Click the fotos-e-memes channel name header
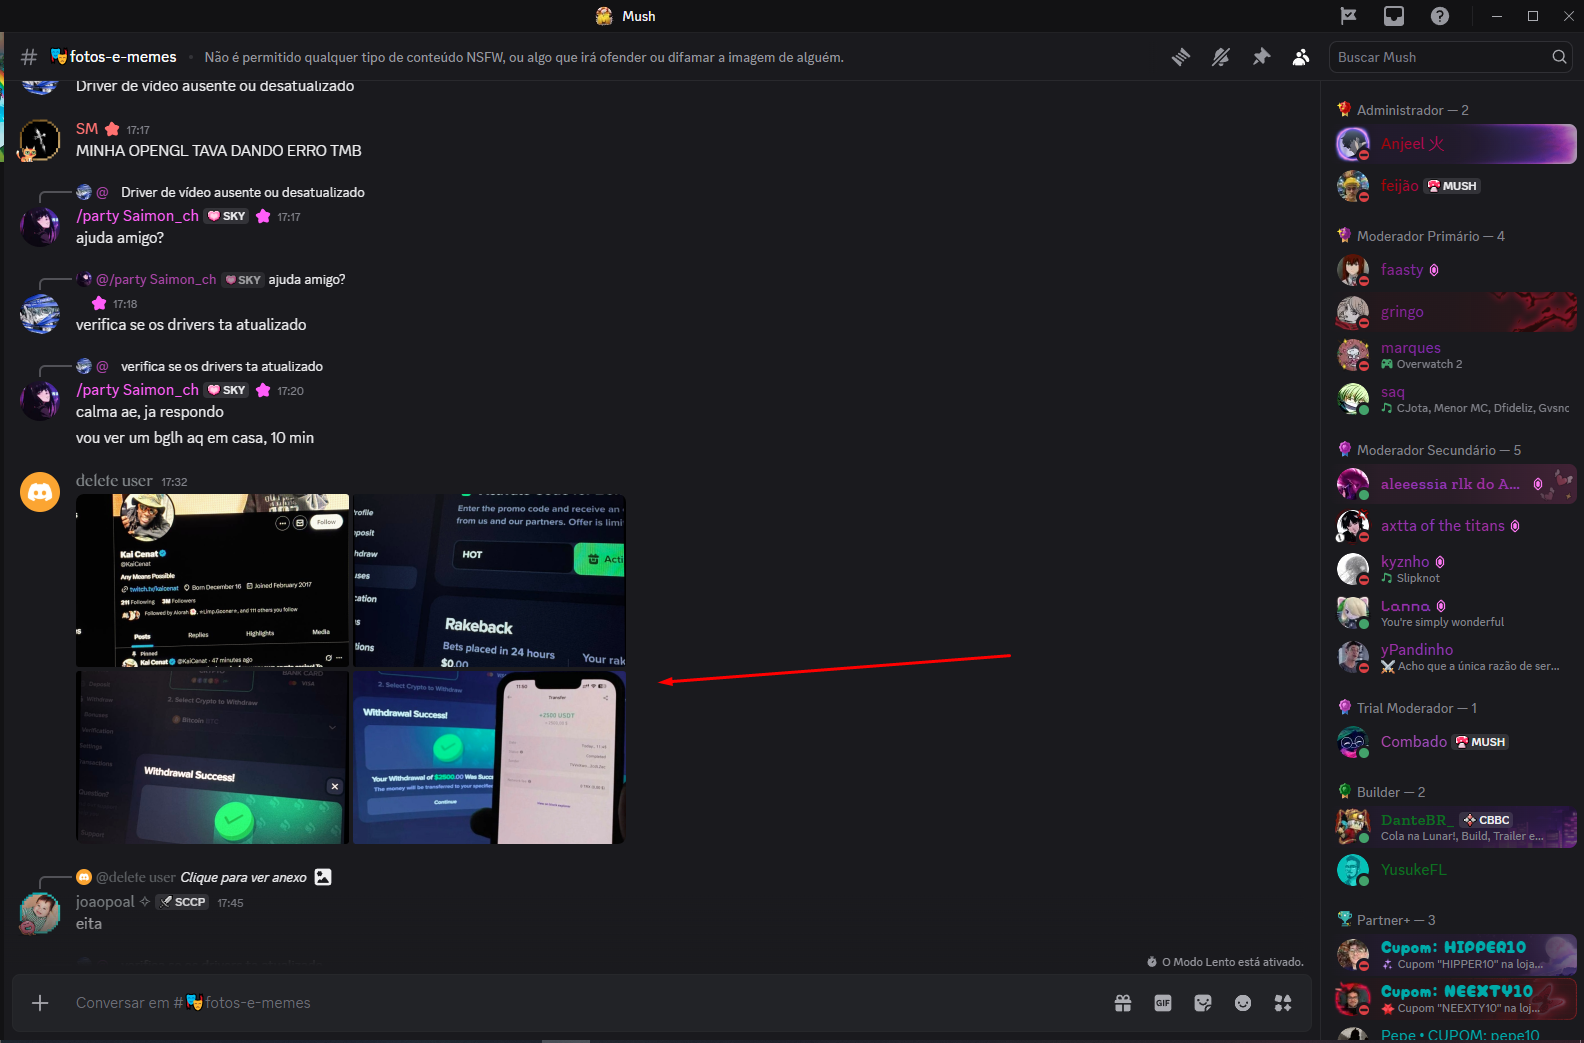This screenshot has height=1043, width=1584. click(123, 57)
